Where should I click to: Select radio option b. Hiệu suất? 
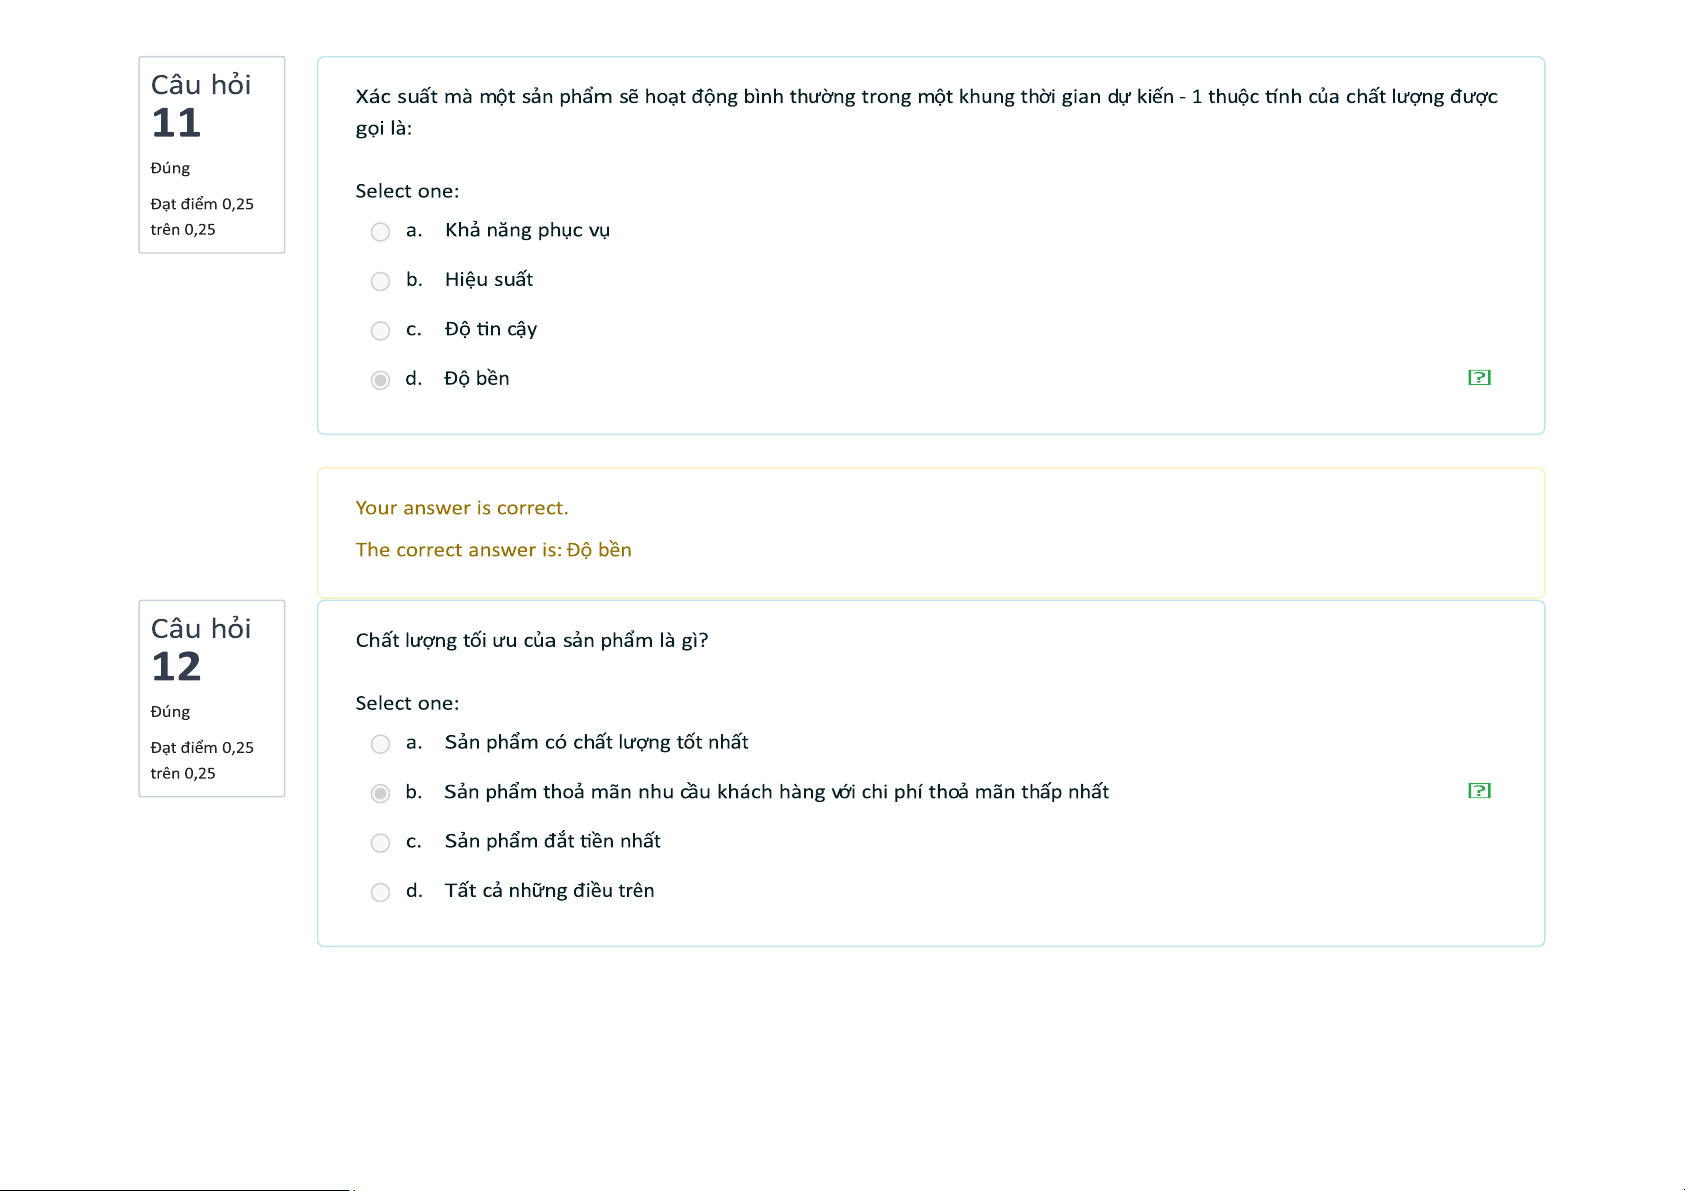click(380, 281)
